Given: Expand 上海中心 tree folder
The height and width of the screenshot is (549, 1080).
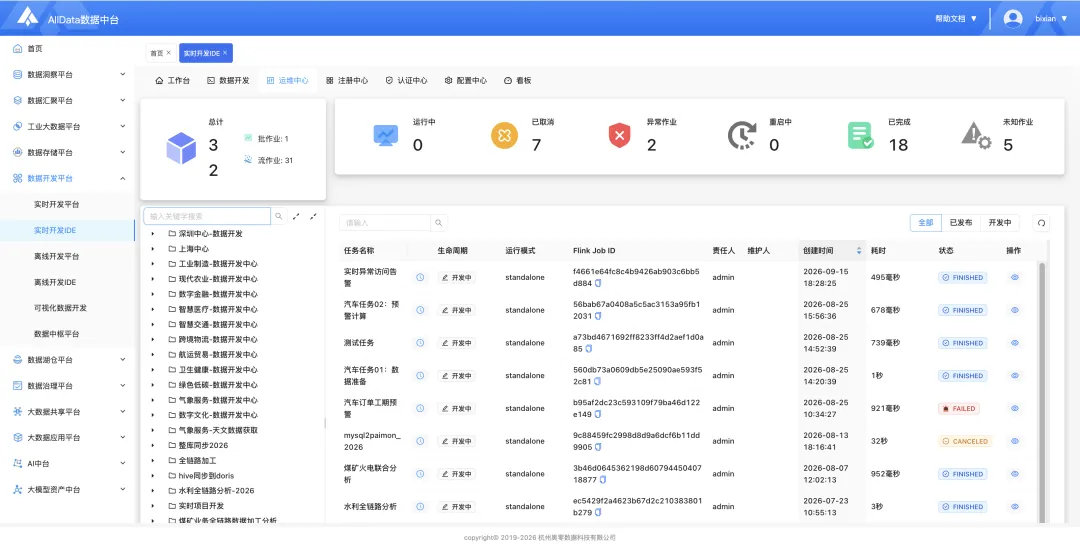Looking at the screenshot, I should click(153, 249).
